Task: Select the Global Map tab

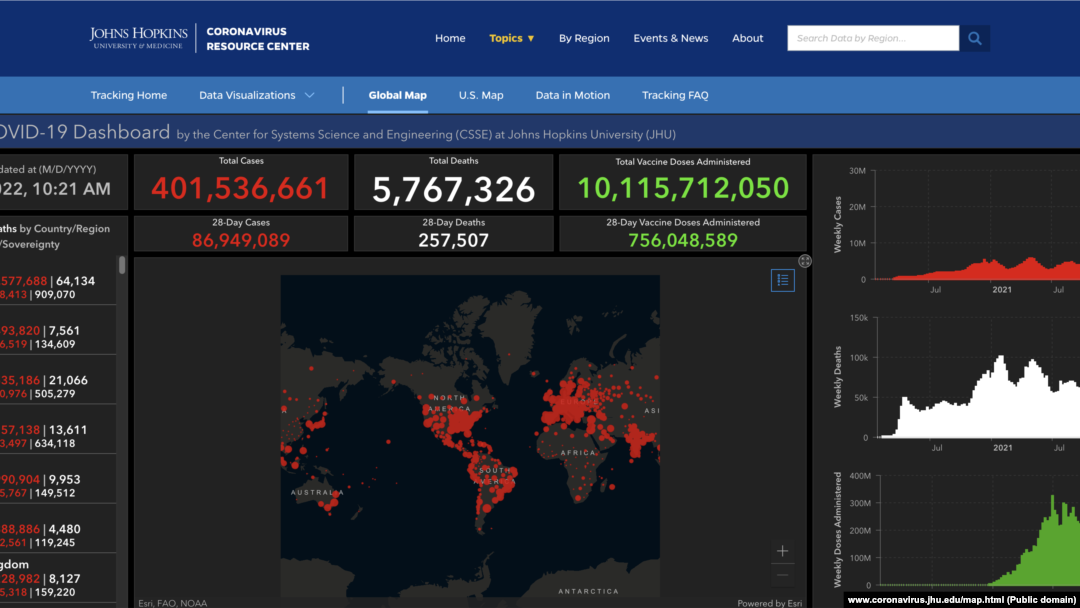Action: tap(397, 95)
